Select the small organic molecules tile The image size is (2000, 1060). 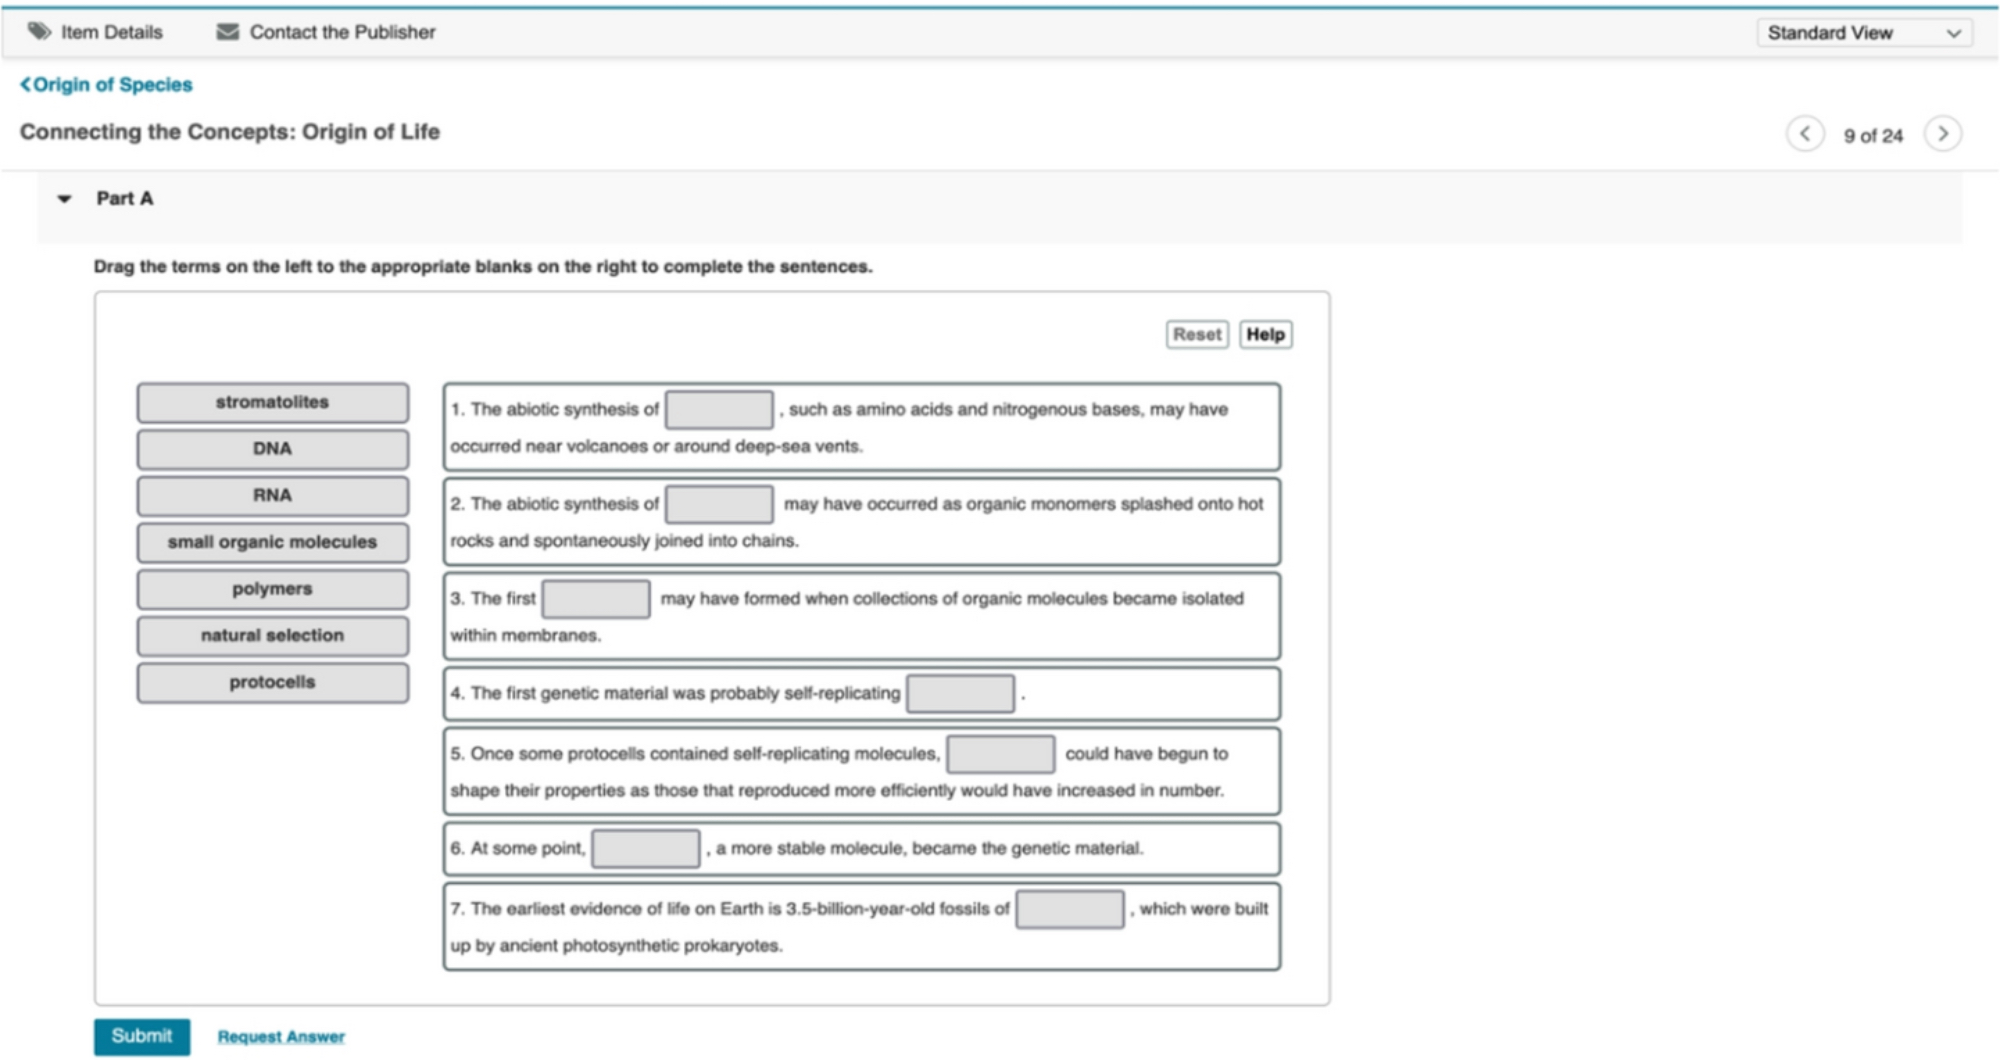[x=272, y=542]
